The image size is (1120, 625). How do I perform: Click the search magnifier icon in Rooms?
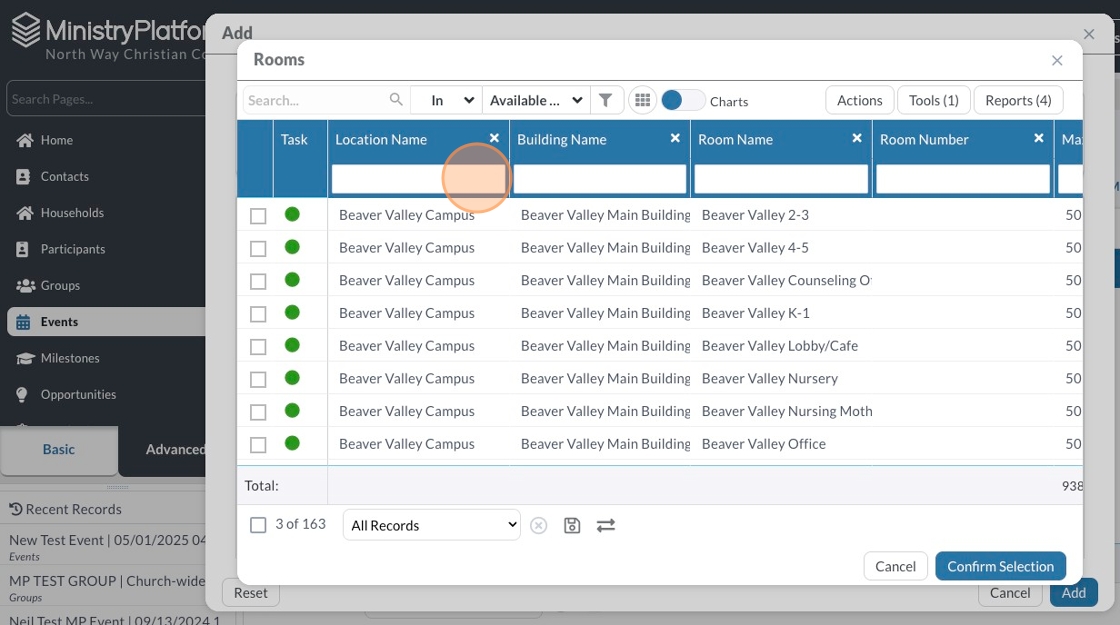[x=396, y=99]
